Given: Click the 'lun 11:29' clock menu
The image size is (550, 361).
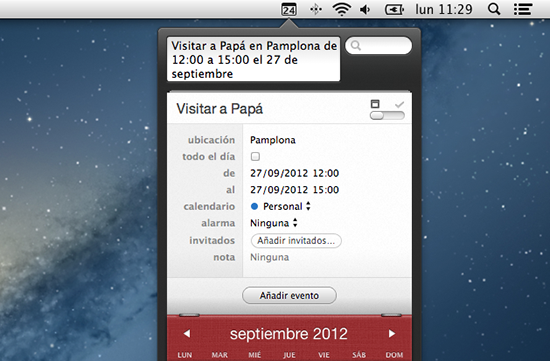Looking at the screenshot, I should point(444,9).
